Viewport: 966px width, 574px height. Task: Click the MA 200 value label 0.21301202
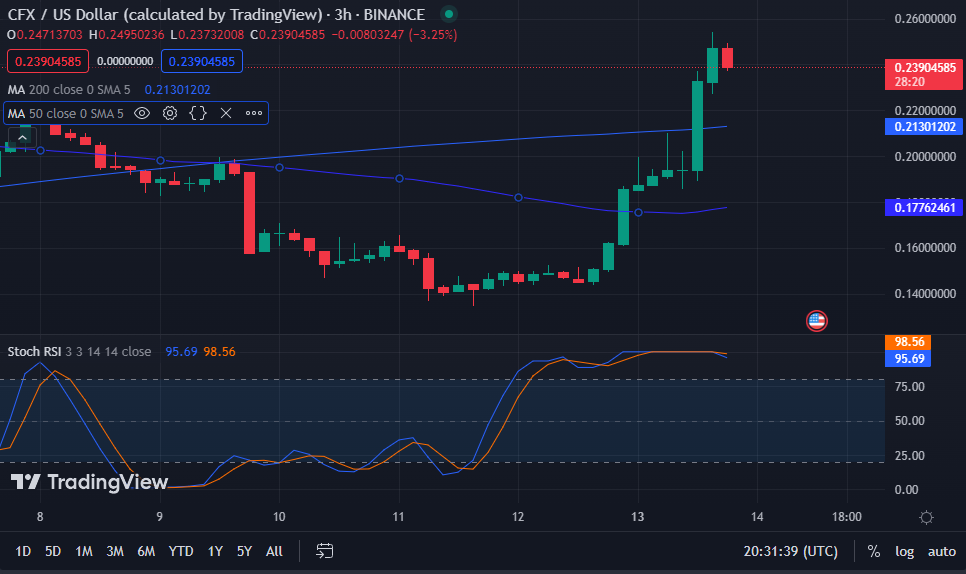(924, 127)
